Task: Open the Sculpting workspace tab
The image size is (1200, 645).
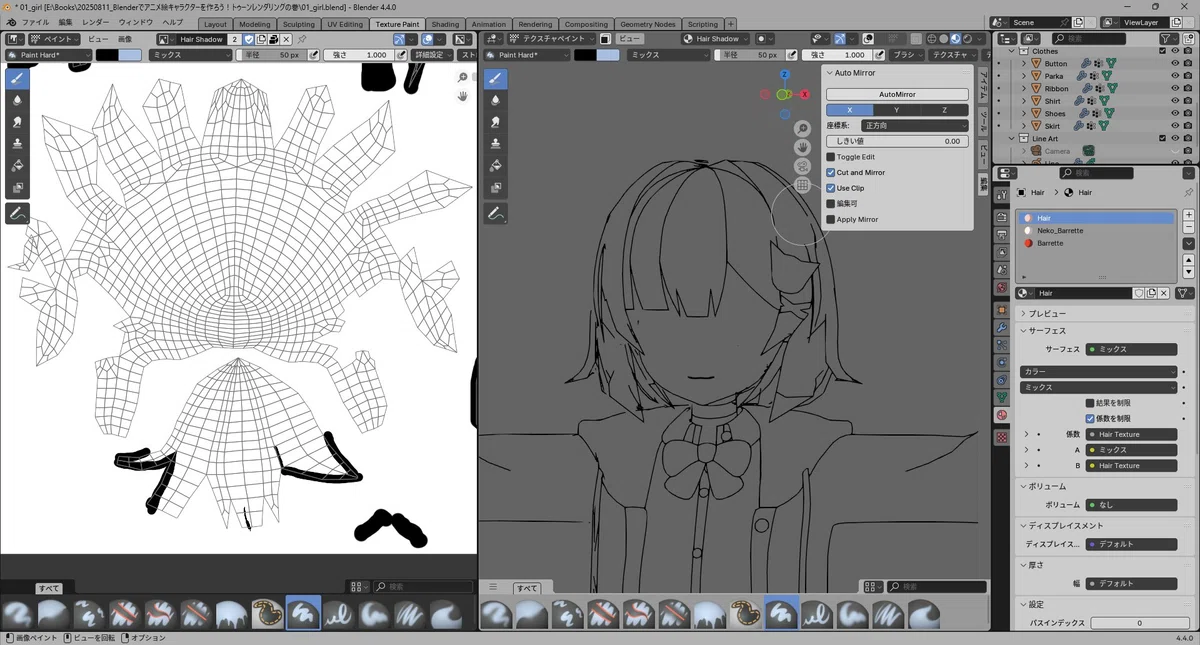Action: coord(298,24)
